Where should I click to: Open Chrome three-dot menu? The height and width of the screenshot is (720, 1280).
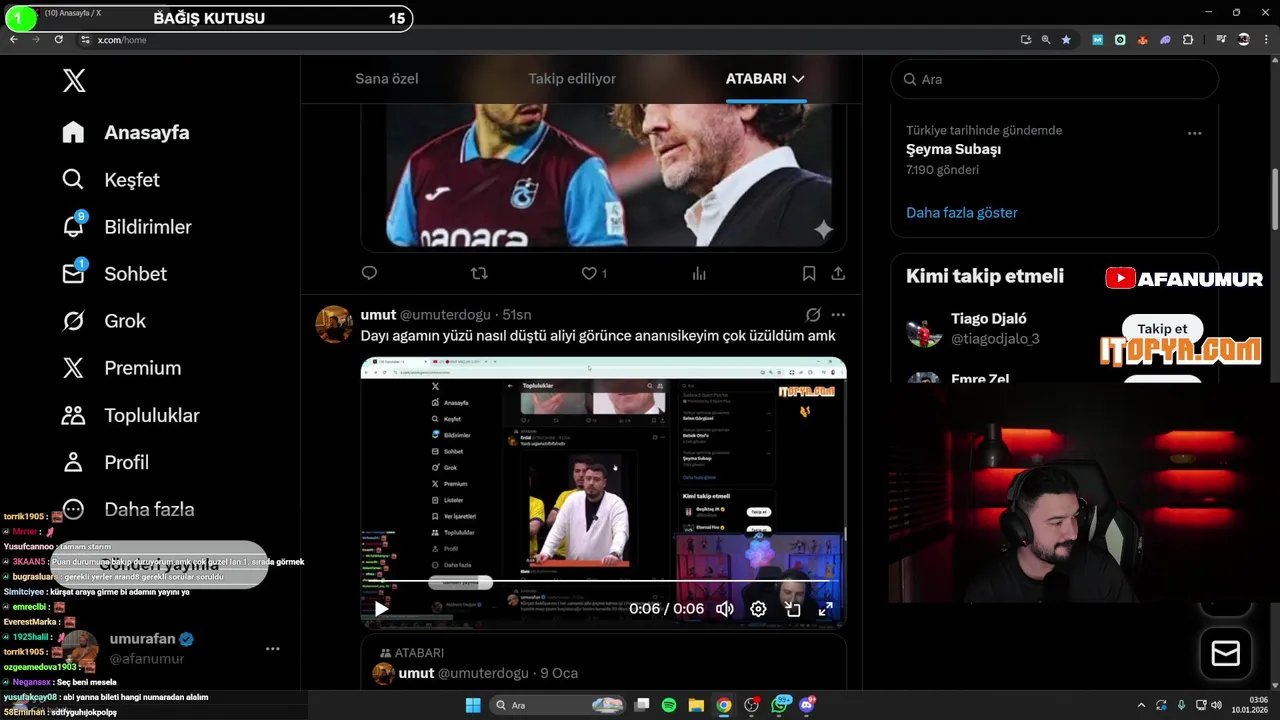[x=1267, y=39]
